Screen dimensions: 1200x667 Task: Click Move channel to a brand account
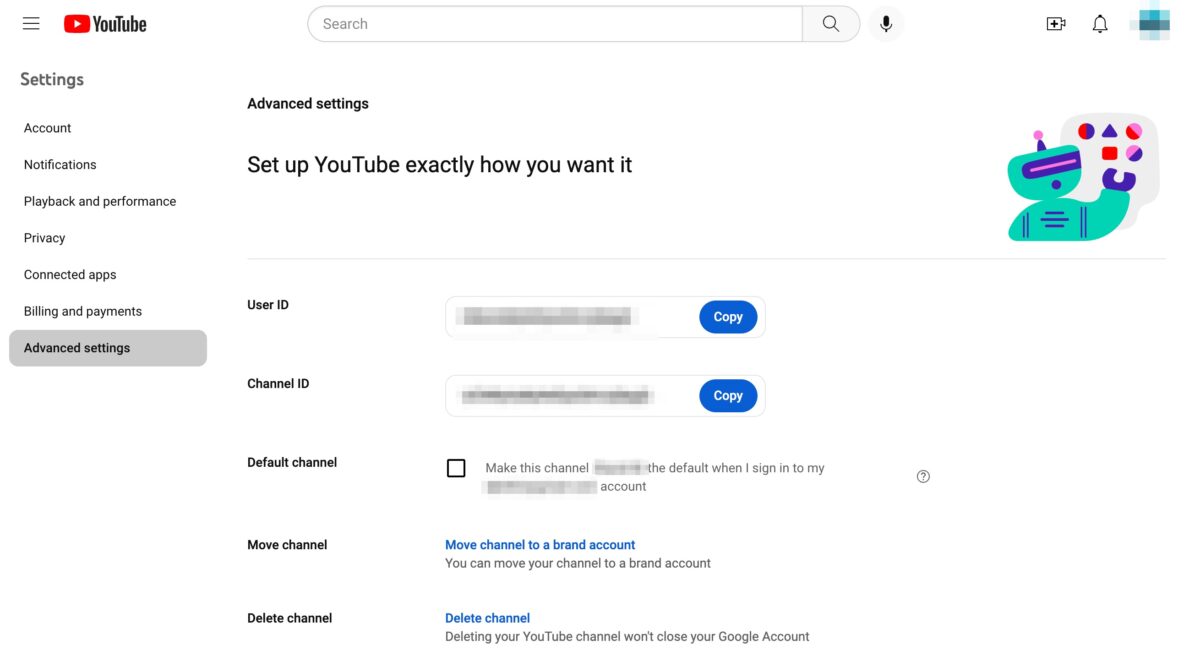pyautogui.click(x=540, y=545)
